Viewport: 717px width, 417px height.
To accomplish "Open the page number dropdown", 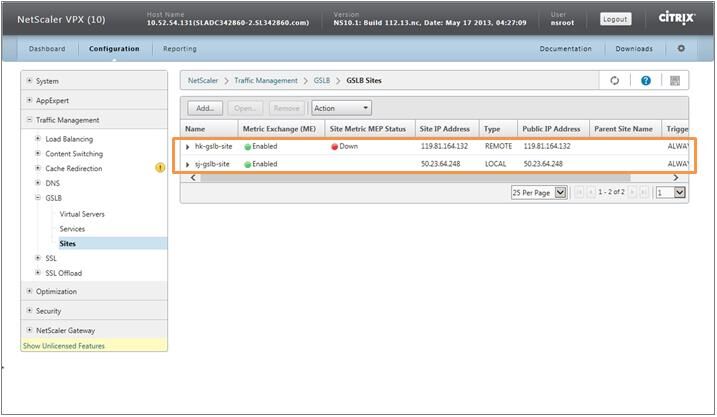I will (x=670, y=192).
